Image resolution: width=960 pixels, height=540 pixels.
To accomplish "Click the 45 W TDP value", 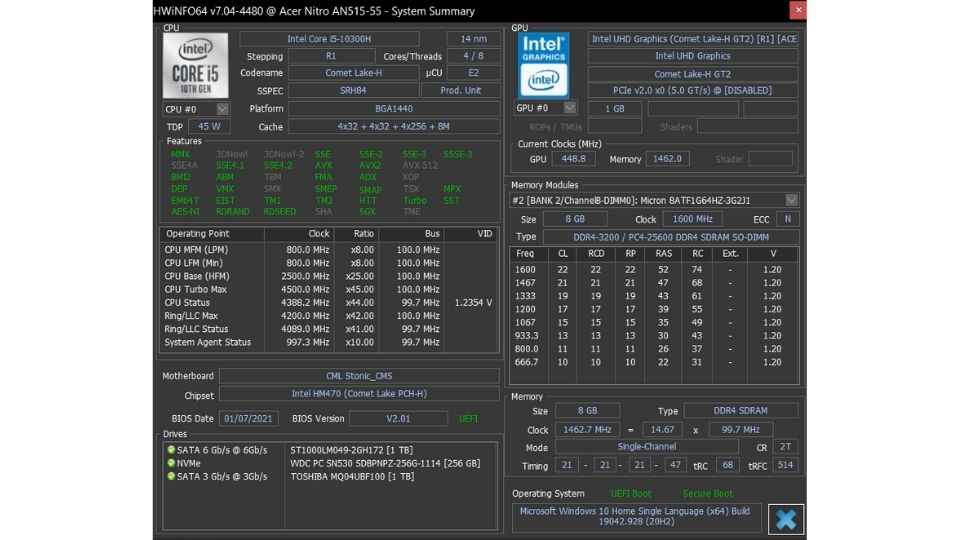I will pos(209,126).
